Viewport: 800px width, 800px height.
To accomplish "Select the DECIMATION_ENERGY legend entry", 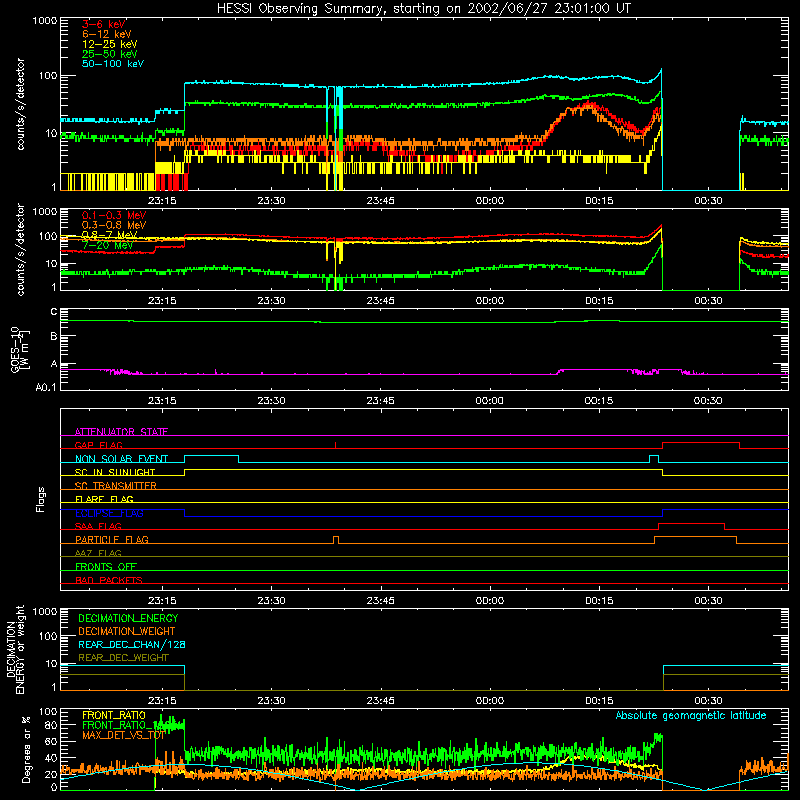I will 128,618.
